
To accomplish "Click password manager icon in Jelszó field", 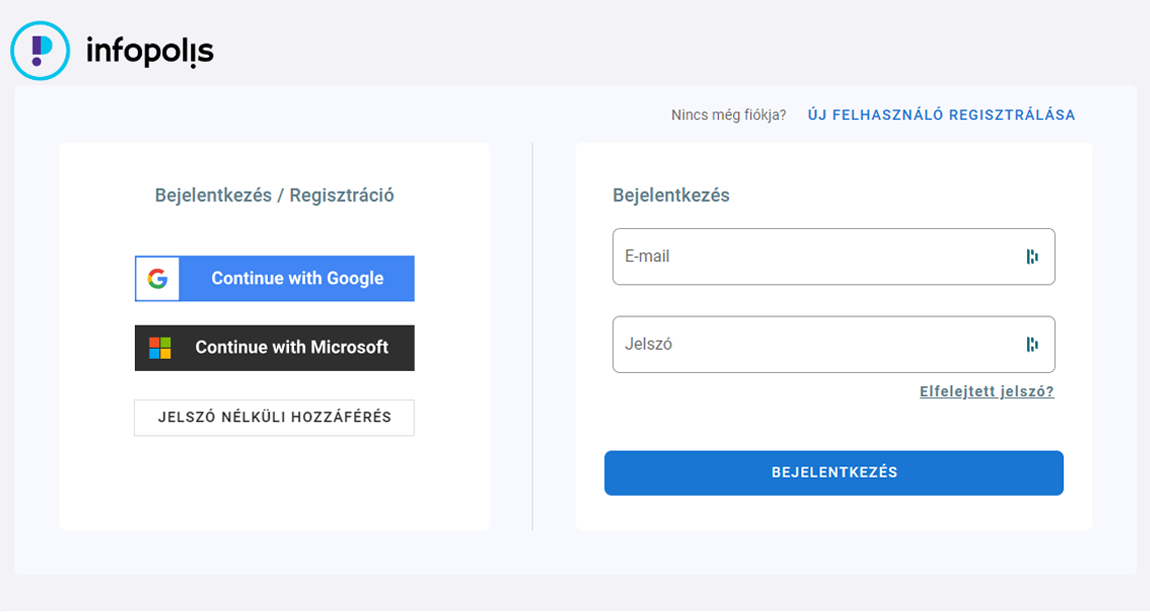I will click(1032, 344).
